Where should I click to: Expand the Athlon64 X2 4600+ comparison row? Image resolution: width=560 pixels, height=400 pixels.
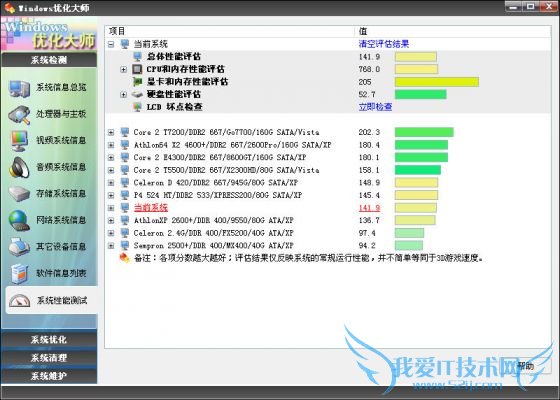pos(111,145)
